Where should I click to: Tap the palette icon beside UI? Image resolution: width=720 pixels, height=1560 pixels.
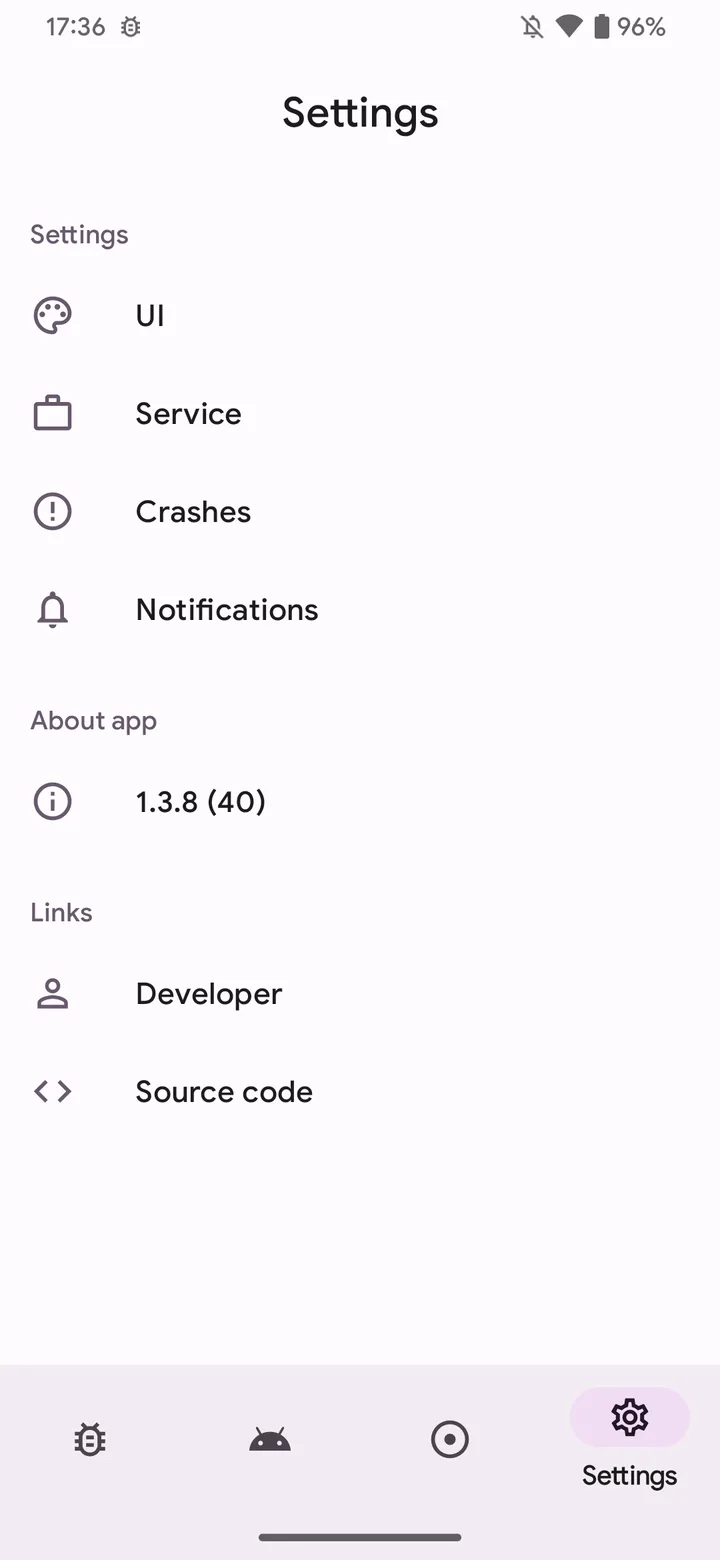point(52,316)
